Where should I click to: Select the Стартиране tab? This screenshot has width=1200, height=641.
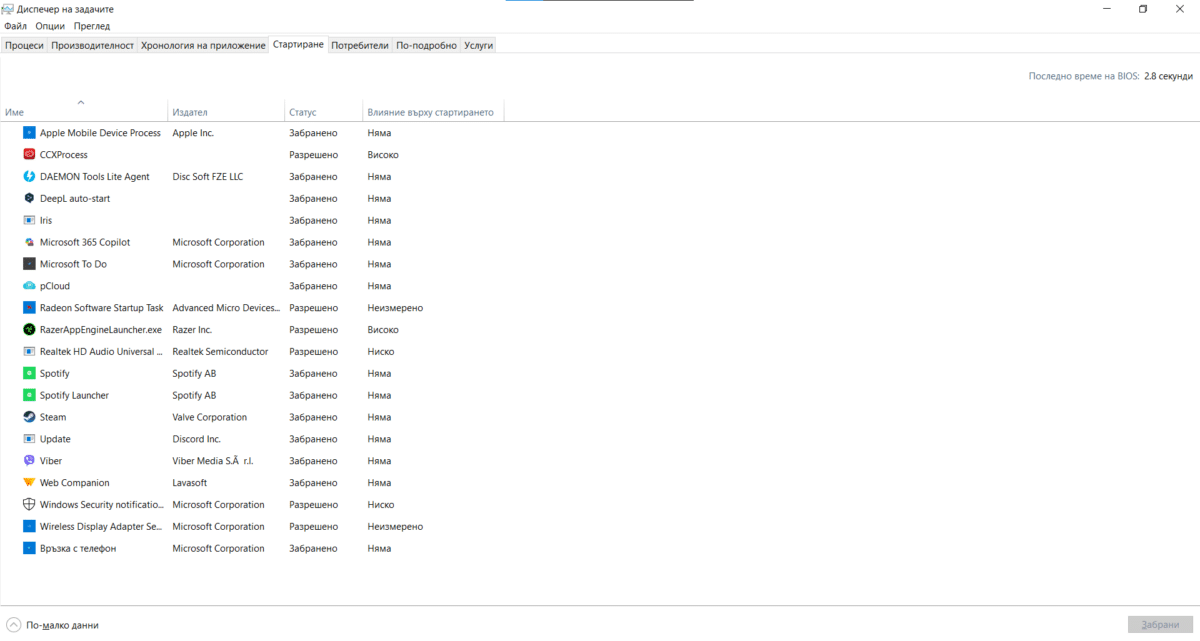click(298, 45)
